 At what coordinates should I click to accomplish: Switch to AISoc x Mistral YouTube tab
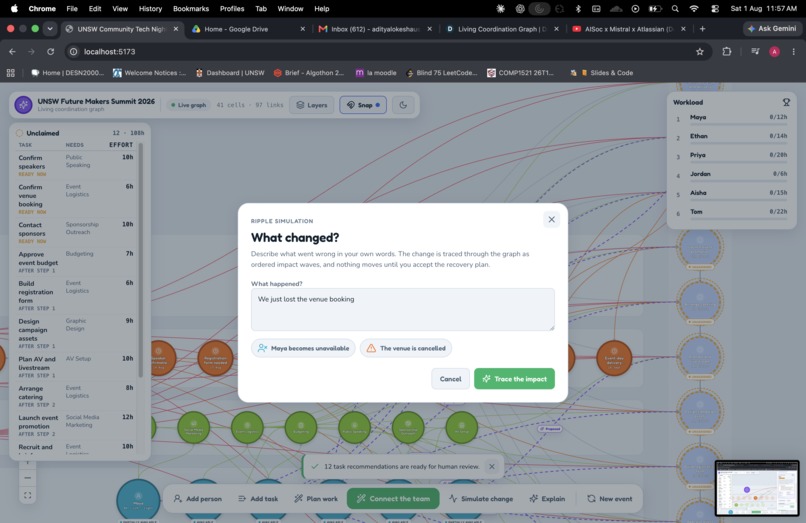629,29
